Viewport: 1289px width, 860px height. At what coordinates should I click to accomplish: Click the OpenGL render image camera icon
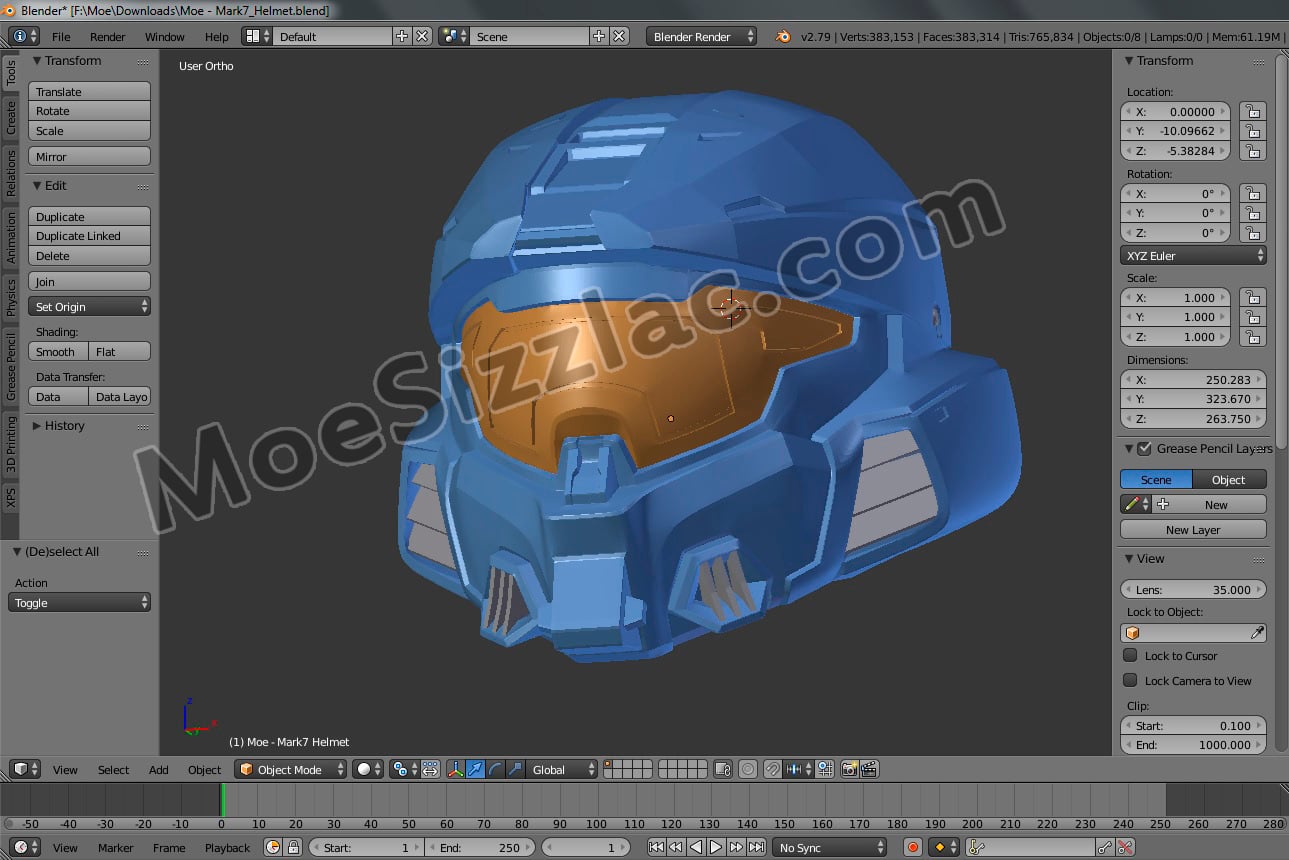(x=849, y=769)
